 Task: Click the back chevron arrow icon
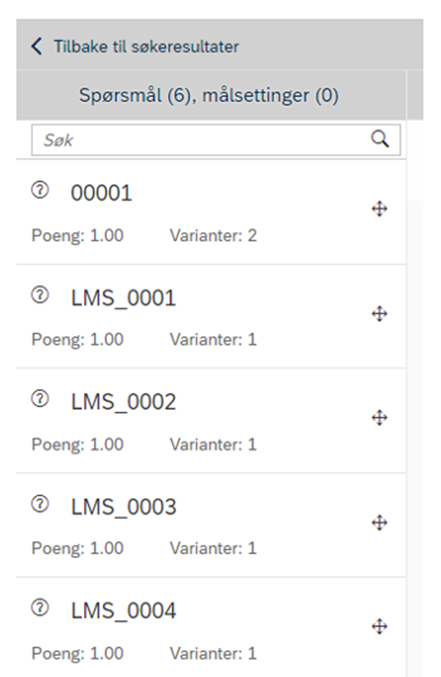pos(37,46)
